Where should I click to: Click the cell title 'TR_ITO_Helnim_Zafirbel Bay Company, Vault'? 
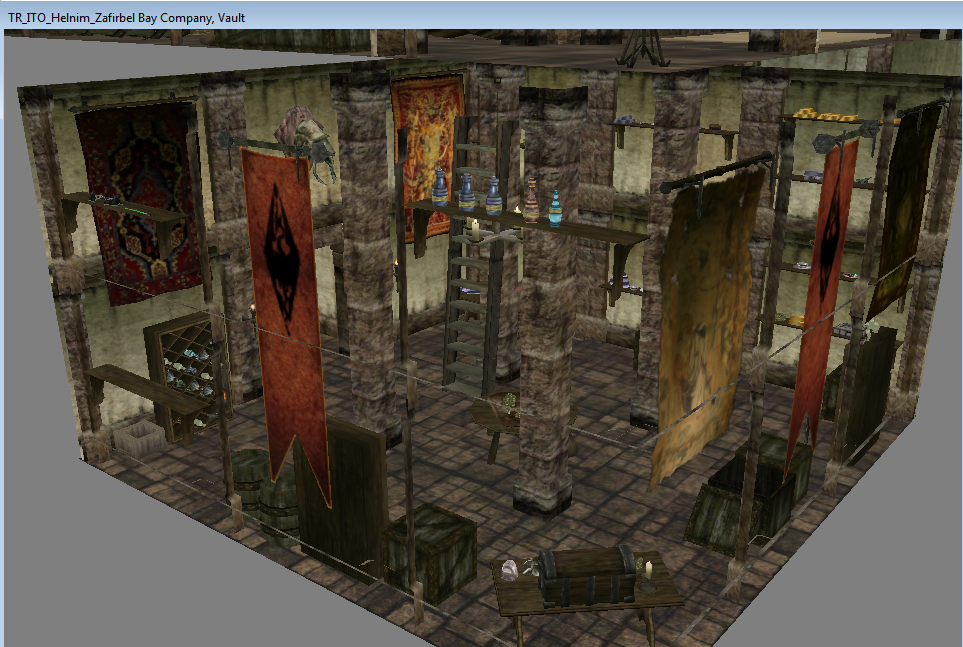(127, 18)
